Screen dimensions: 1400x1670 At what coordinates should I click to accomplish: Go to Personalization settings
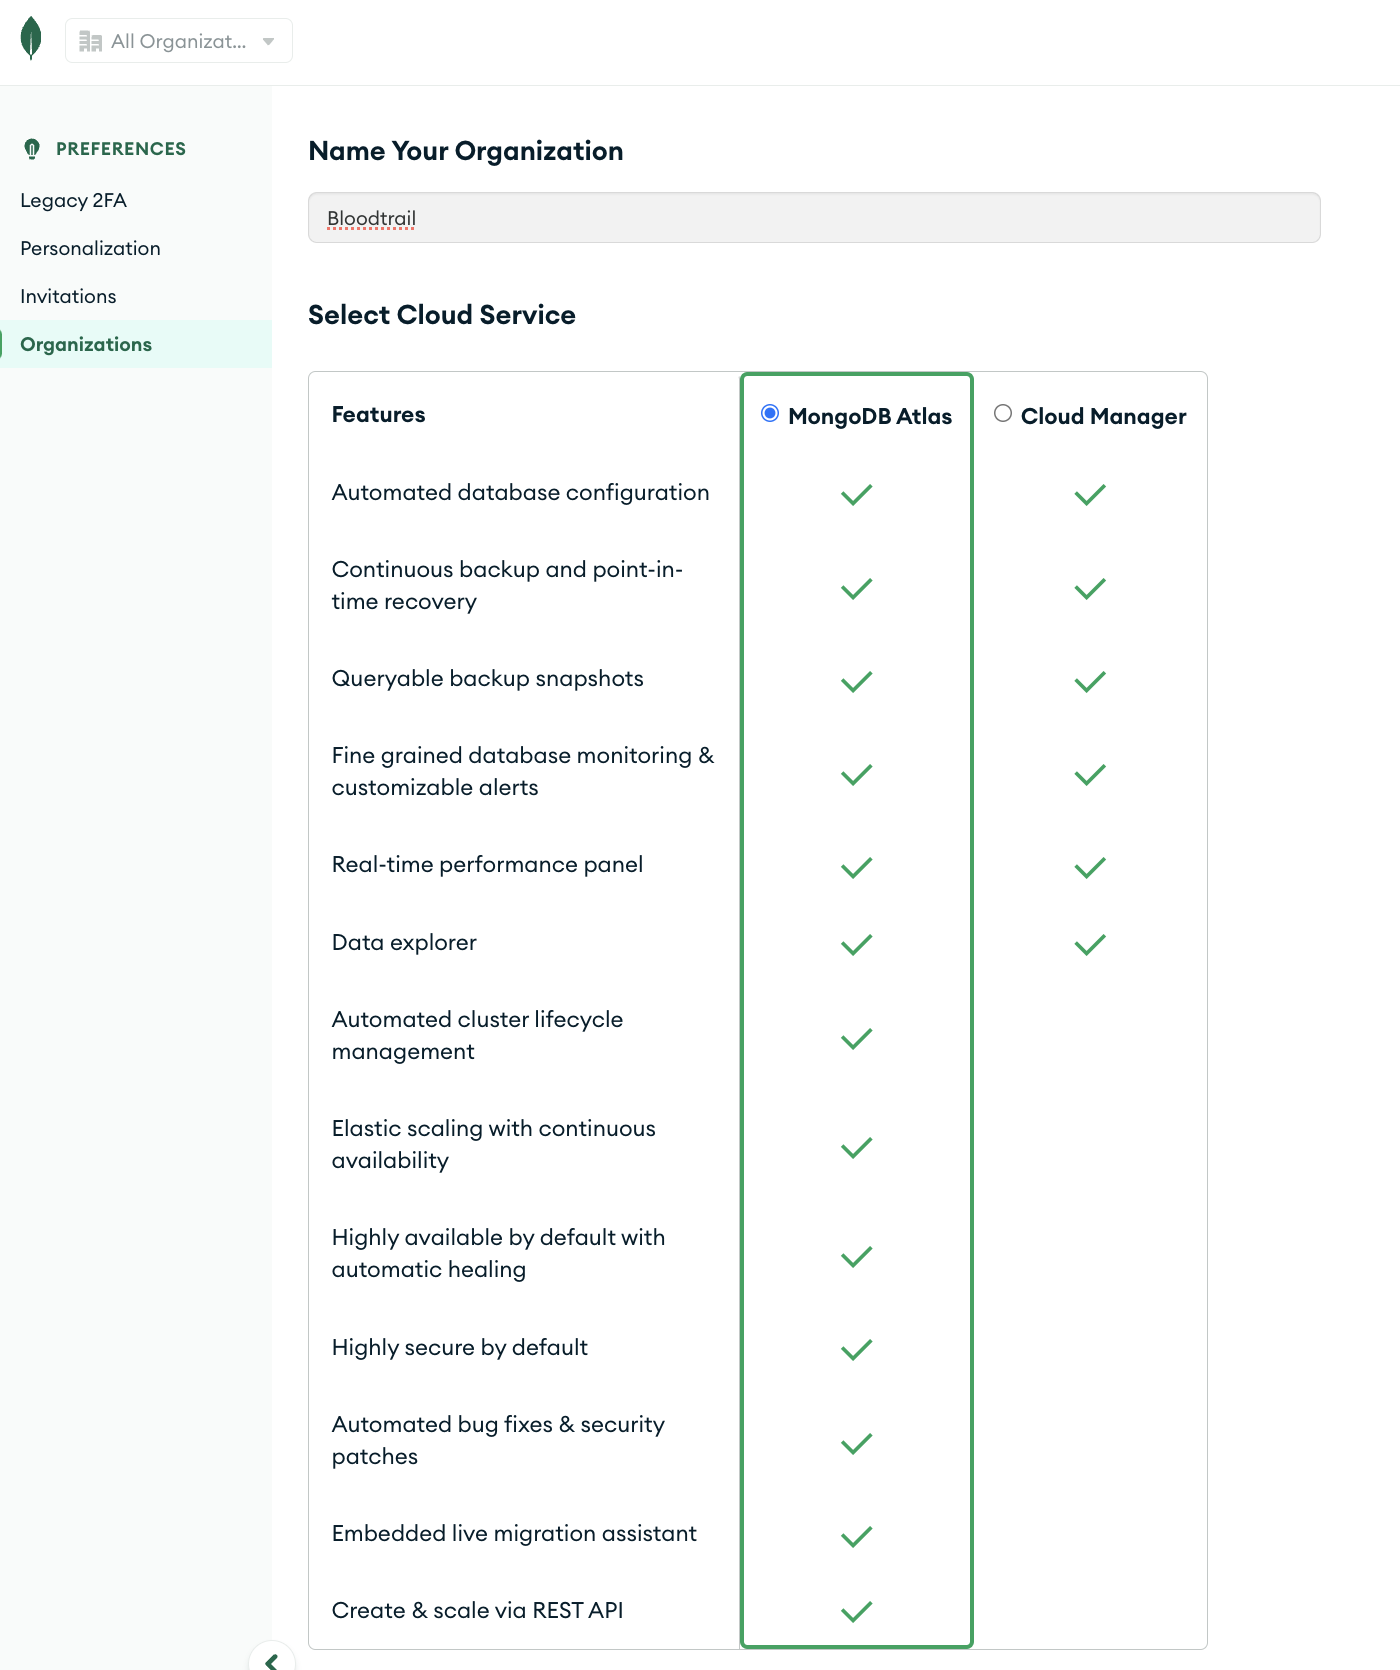(x=90, y=248)
